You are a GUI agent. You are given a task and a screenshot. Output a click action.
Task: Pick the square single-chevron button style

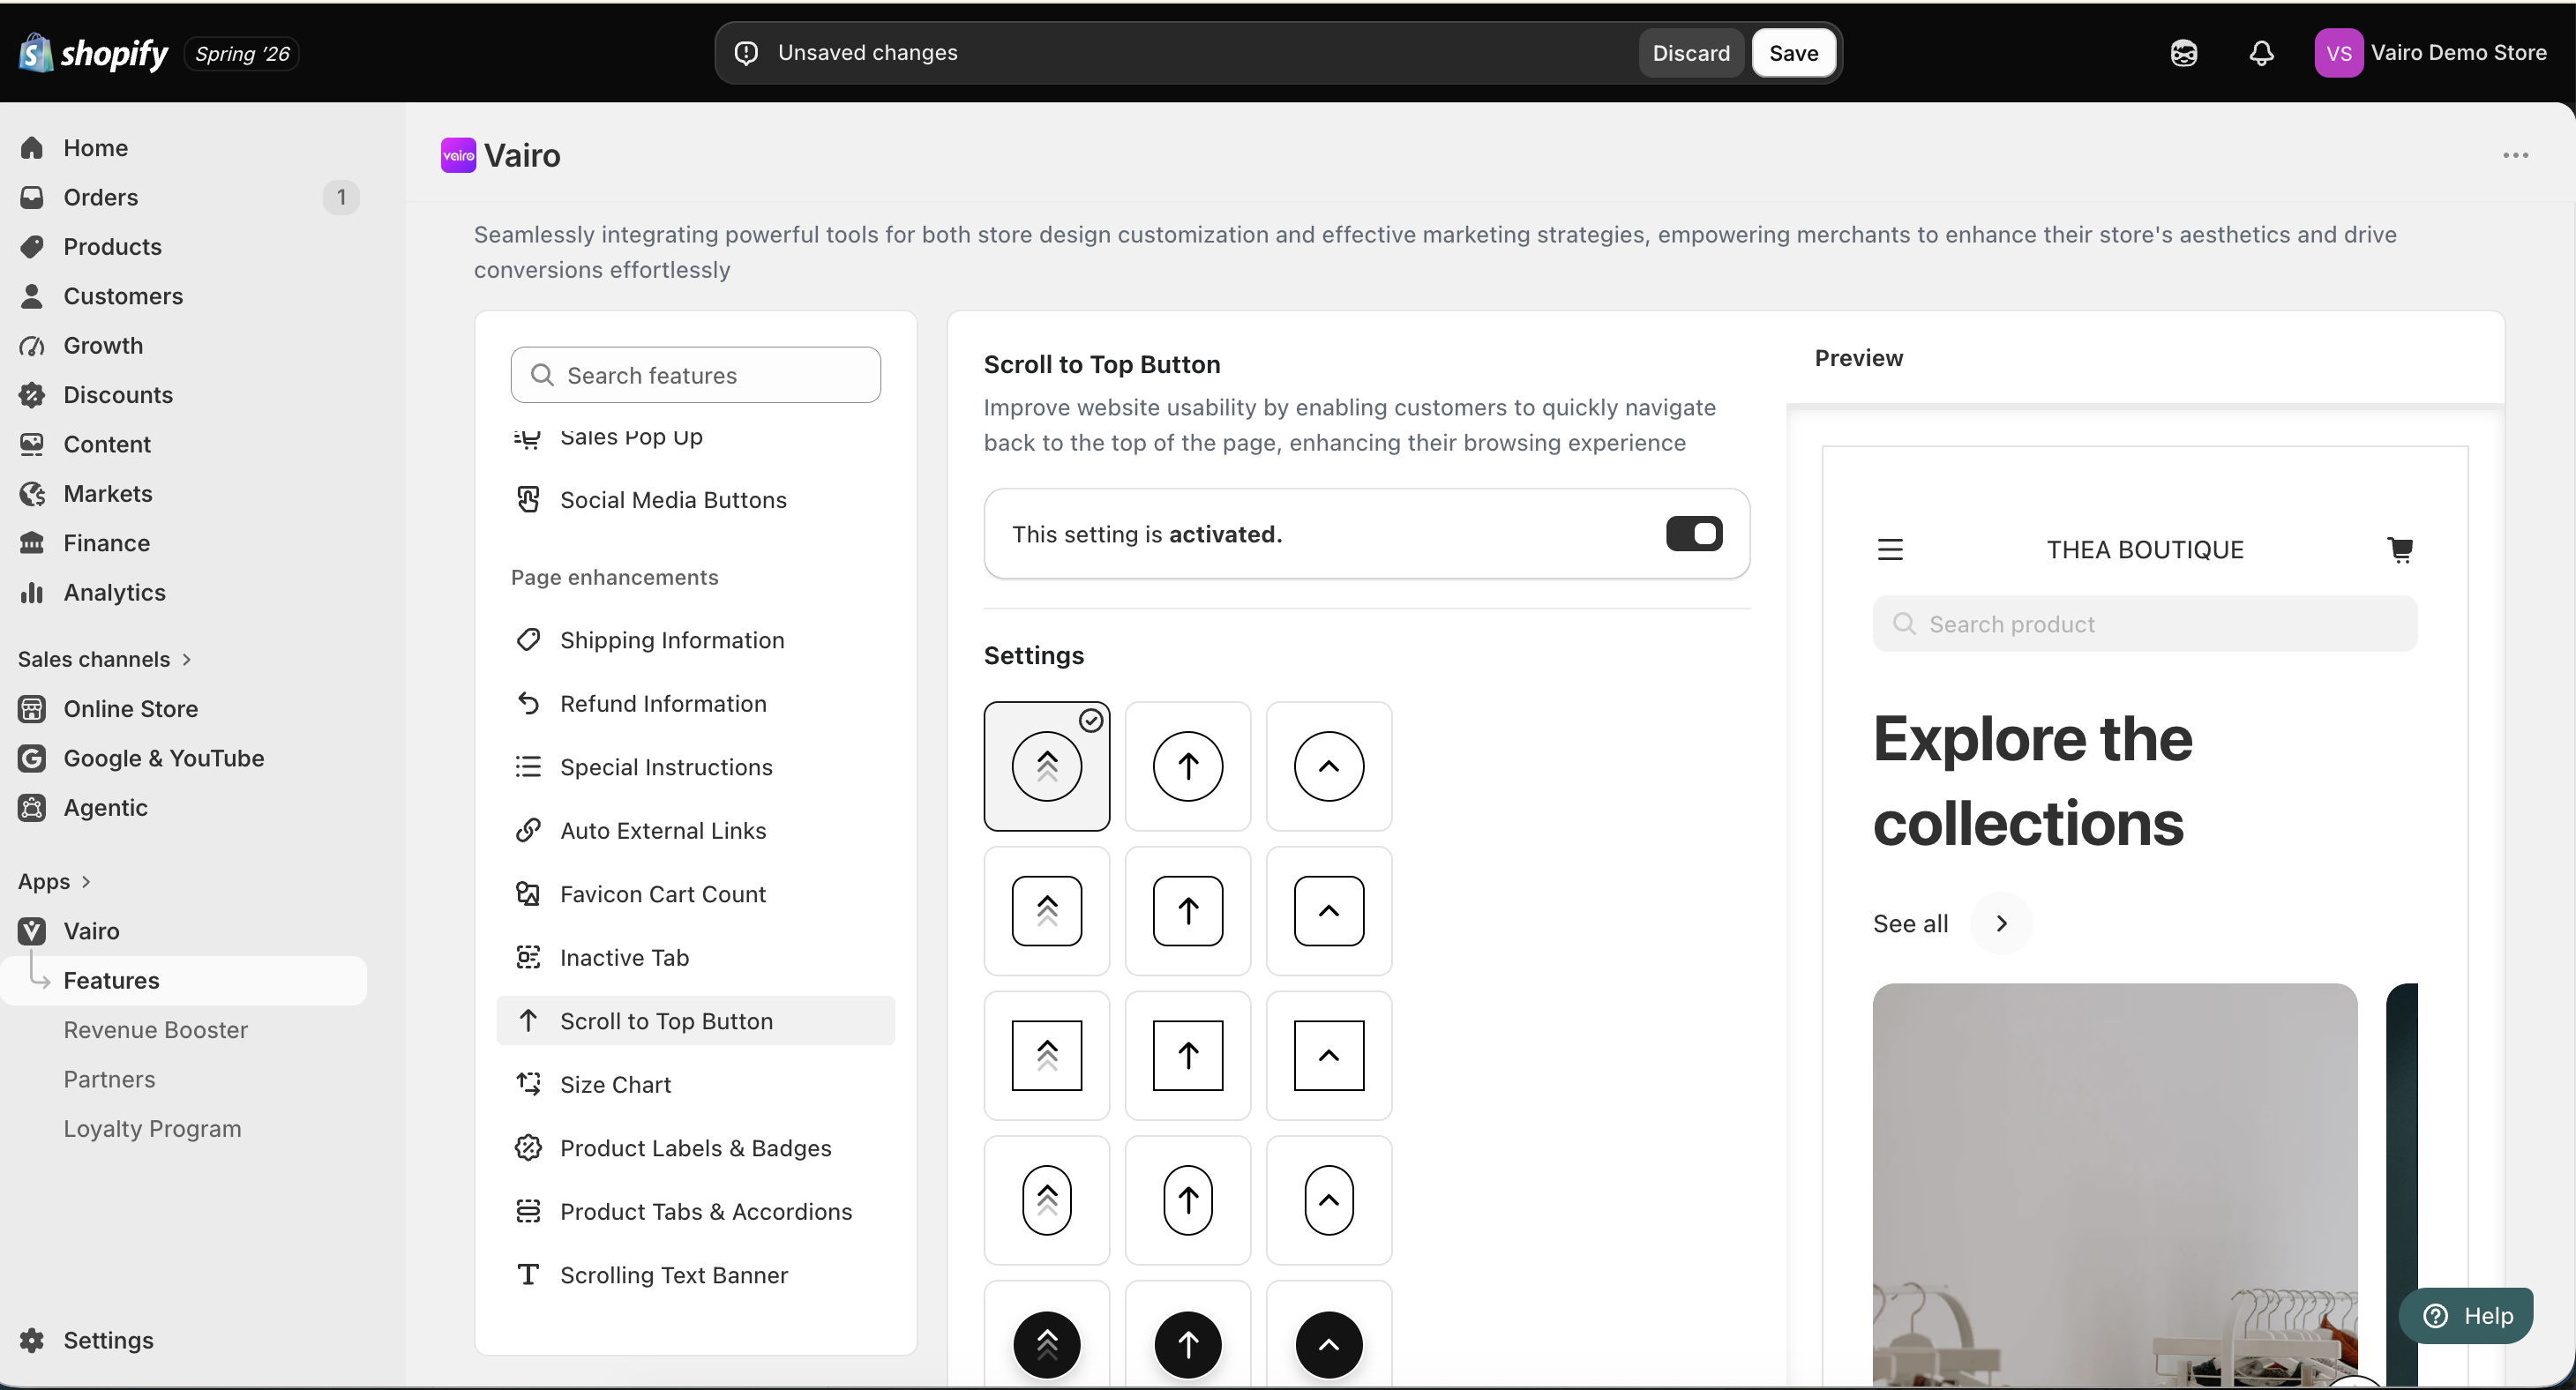pos(1329,1055)
